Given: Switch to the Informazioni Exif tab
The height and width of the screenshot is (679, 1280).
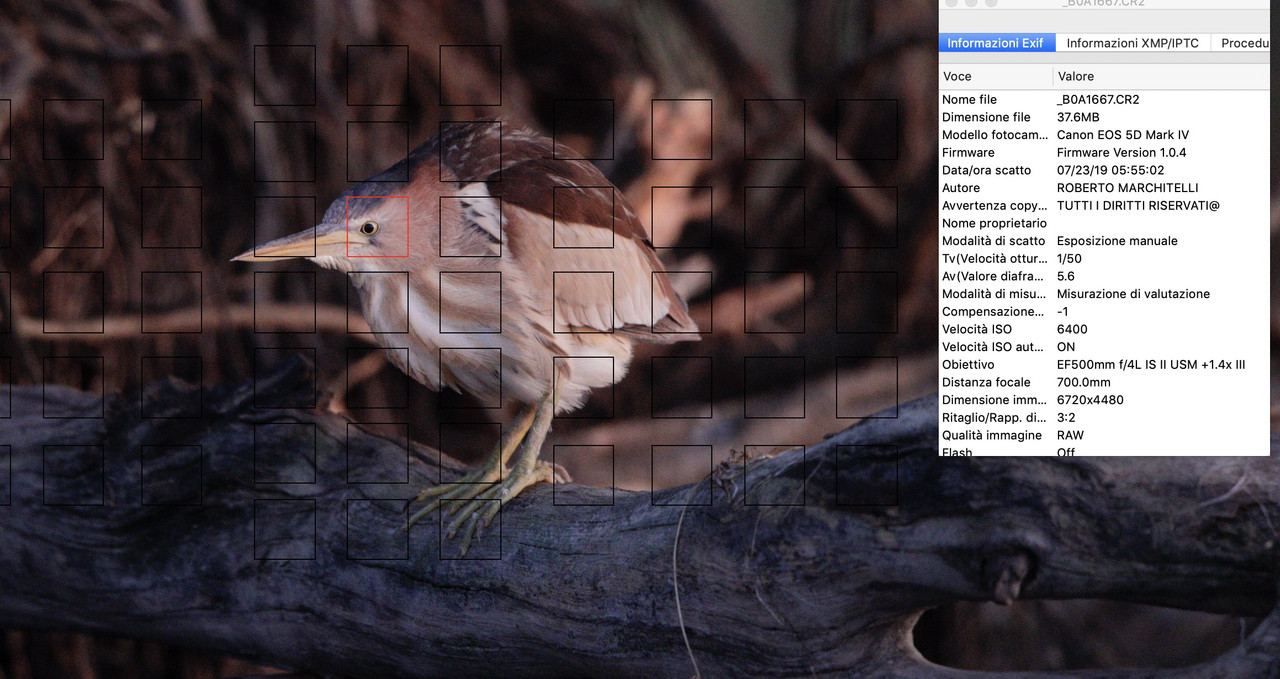Looking at the screenshot, I should pos(995,43).
